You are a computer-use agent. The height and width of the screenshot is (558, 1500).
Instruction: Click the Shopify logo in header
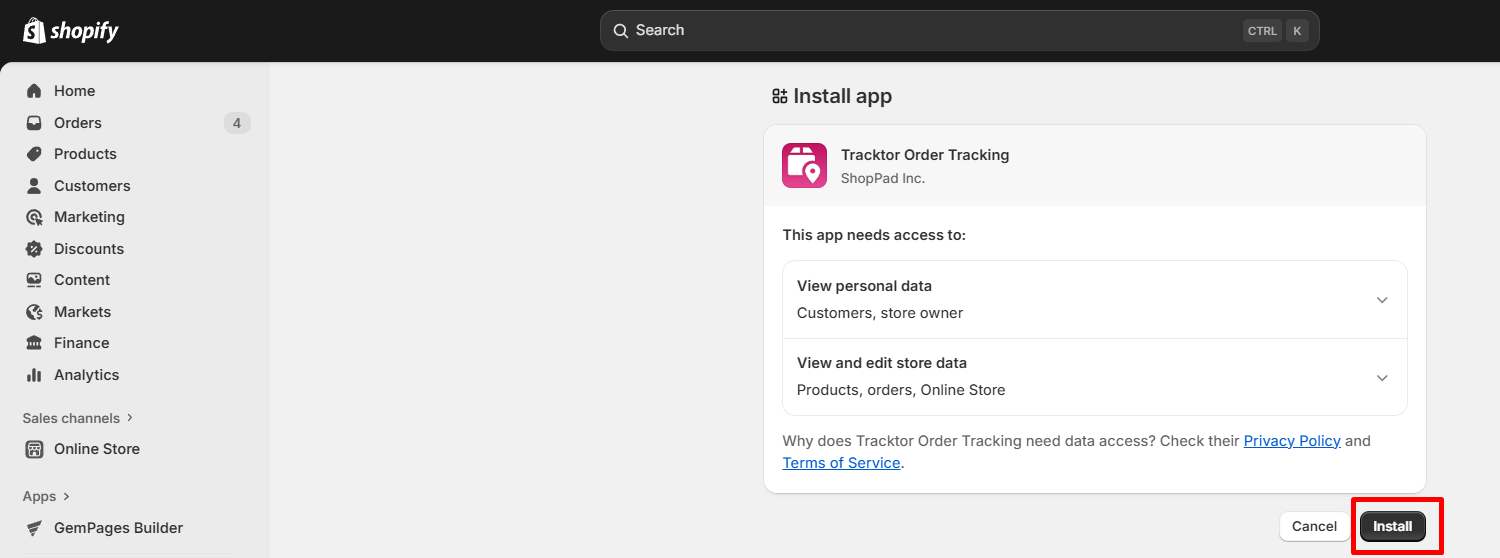[x=71, y=31]
